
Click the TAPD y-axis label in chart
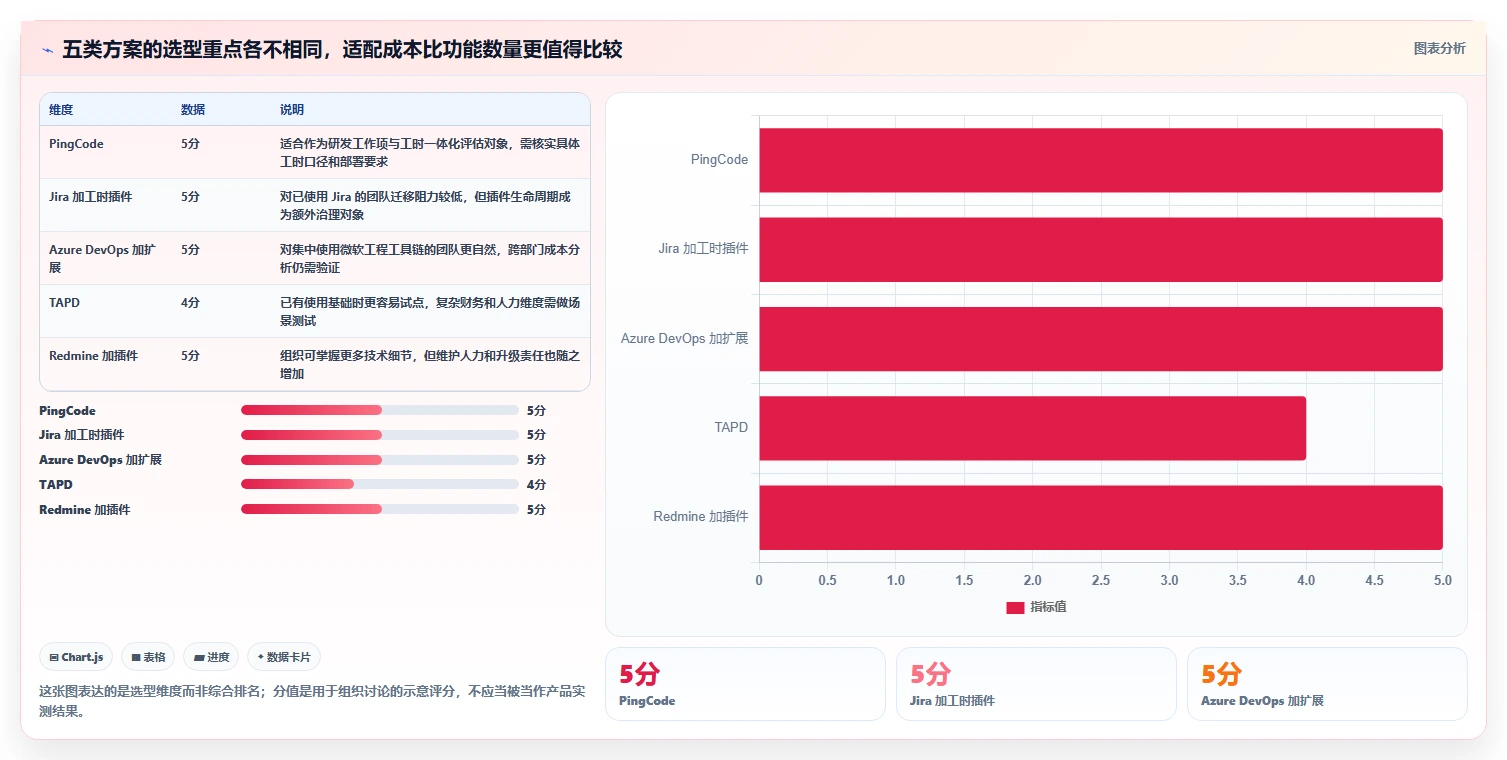(731, 428)
